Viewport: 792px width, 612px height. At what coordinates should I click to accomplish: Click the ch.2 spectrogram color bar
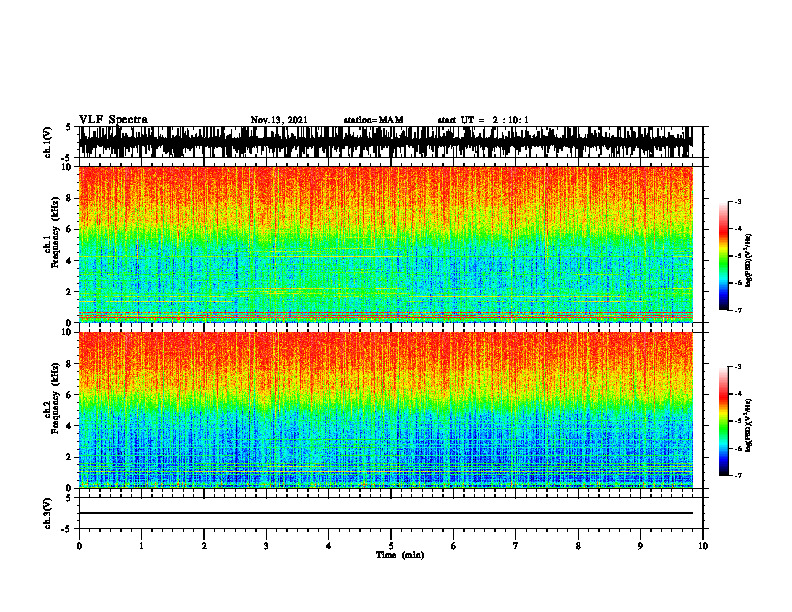[723, 421]
